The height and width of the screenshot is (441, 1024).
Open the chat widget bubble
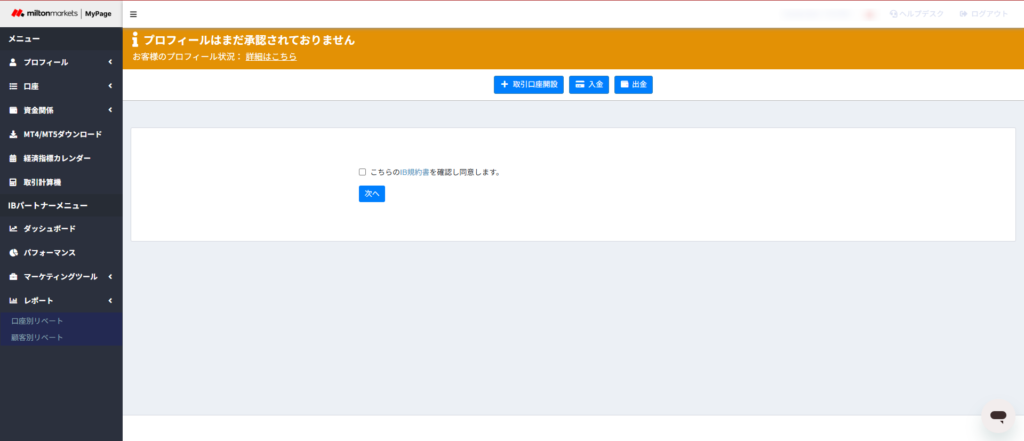997,415
